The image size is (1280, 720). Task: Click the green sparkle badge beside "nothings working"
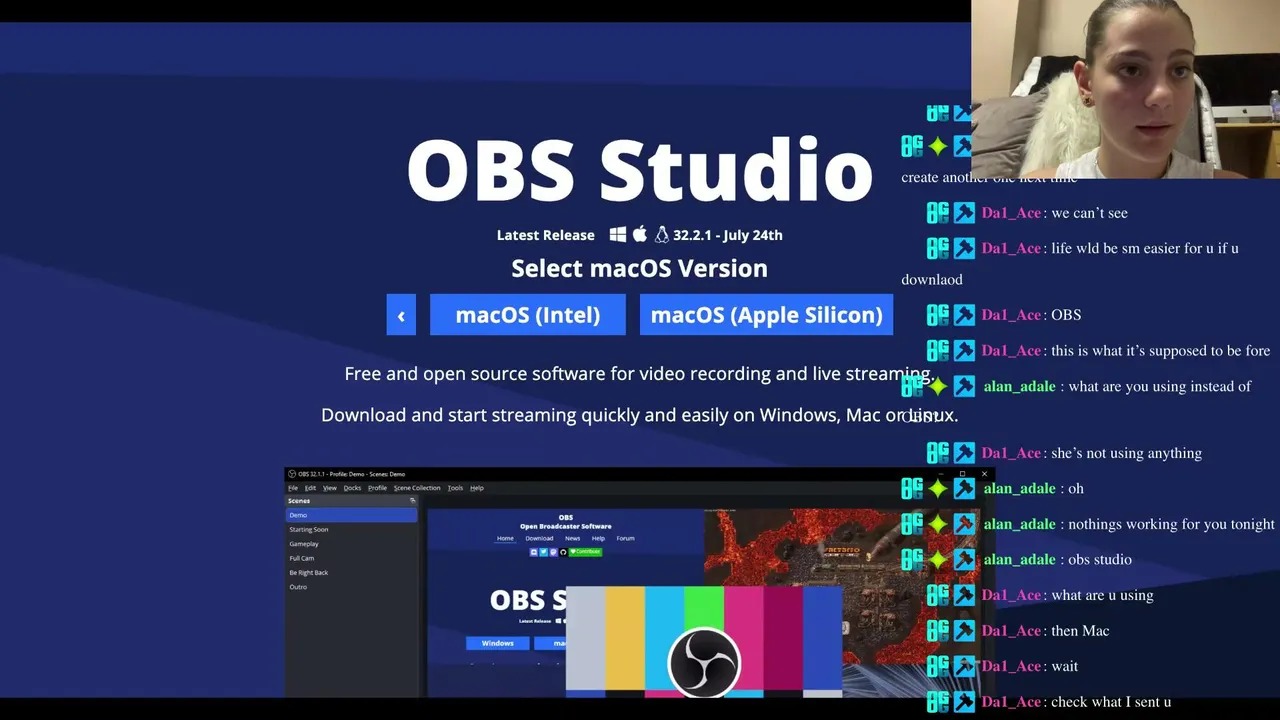(938, 524)
